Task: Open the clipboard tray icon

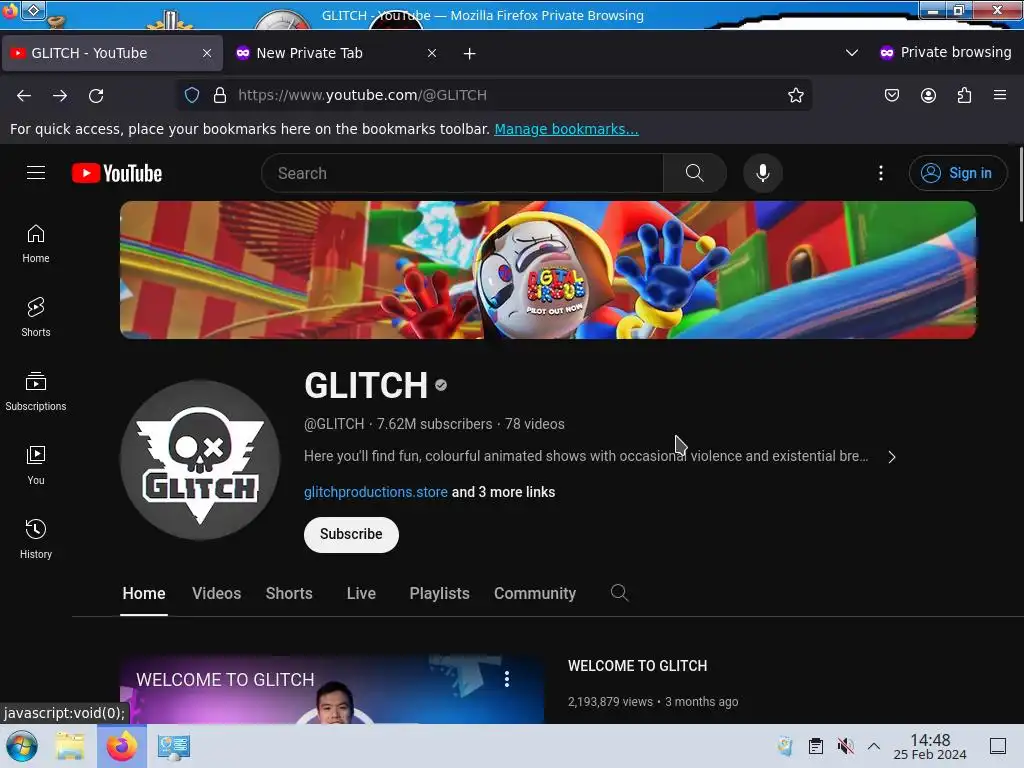Action: (x=816, y=746)
